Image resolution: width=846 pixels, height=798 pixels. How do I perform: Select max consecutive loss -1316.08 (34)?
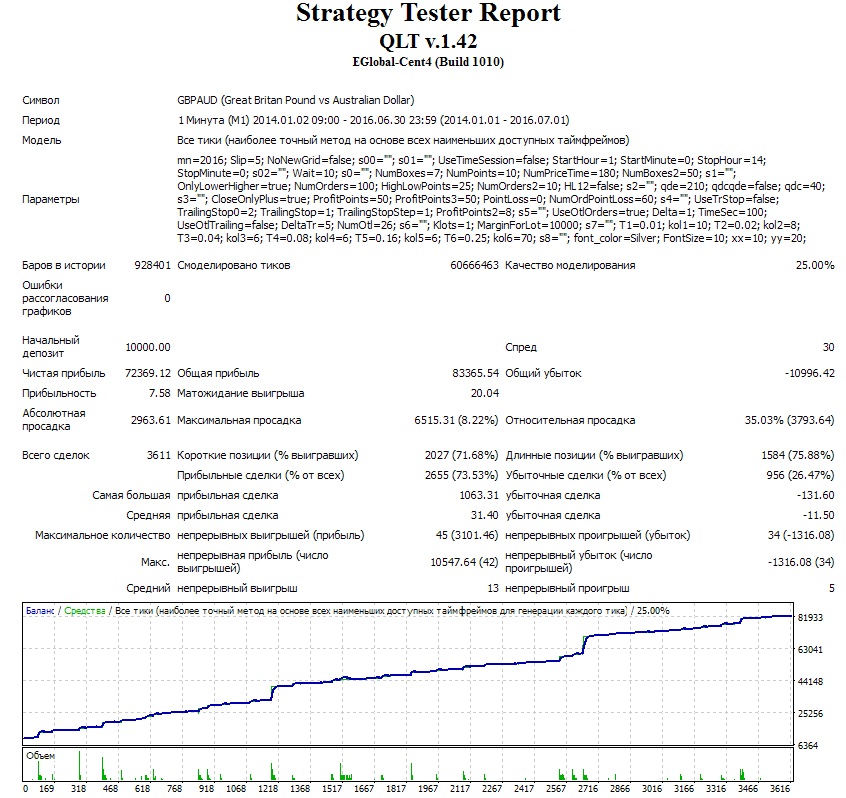(801, 562)
